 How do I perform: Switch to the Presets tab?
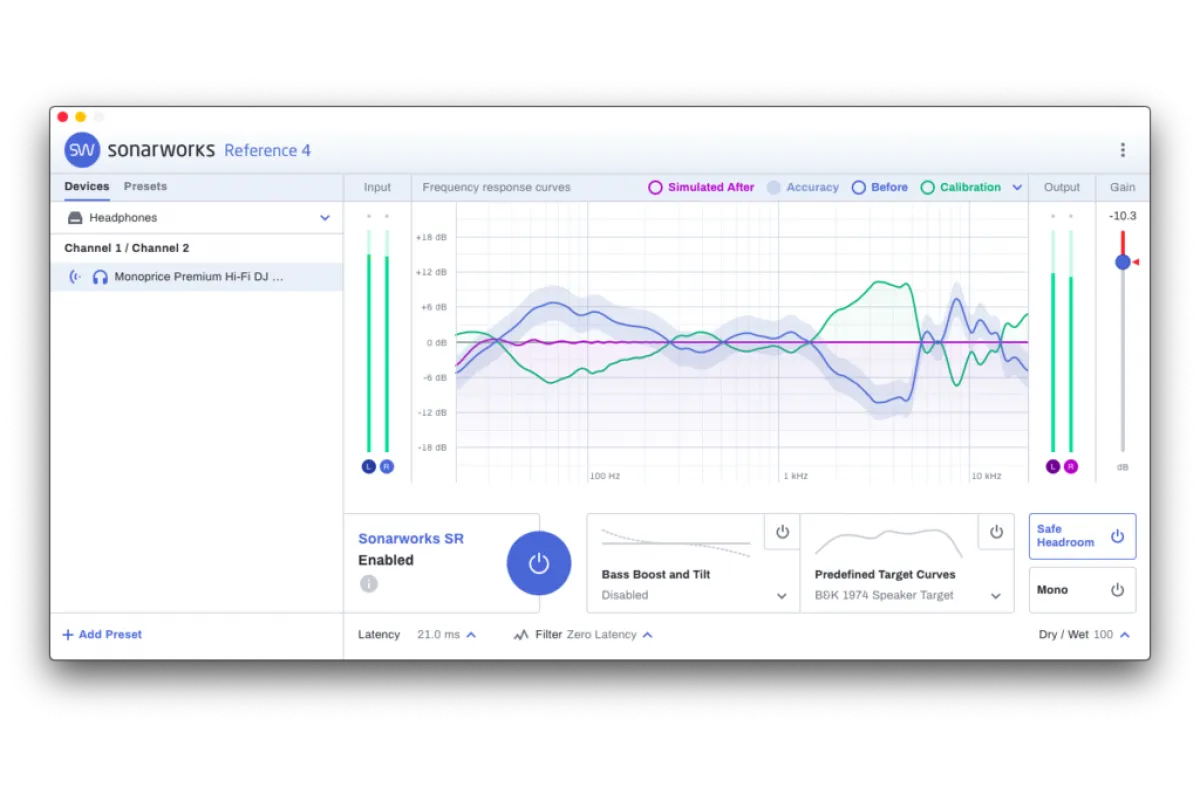point(145,186)
